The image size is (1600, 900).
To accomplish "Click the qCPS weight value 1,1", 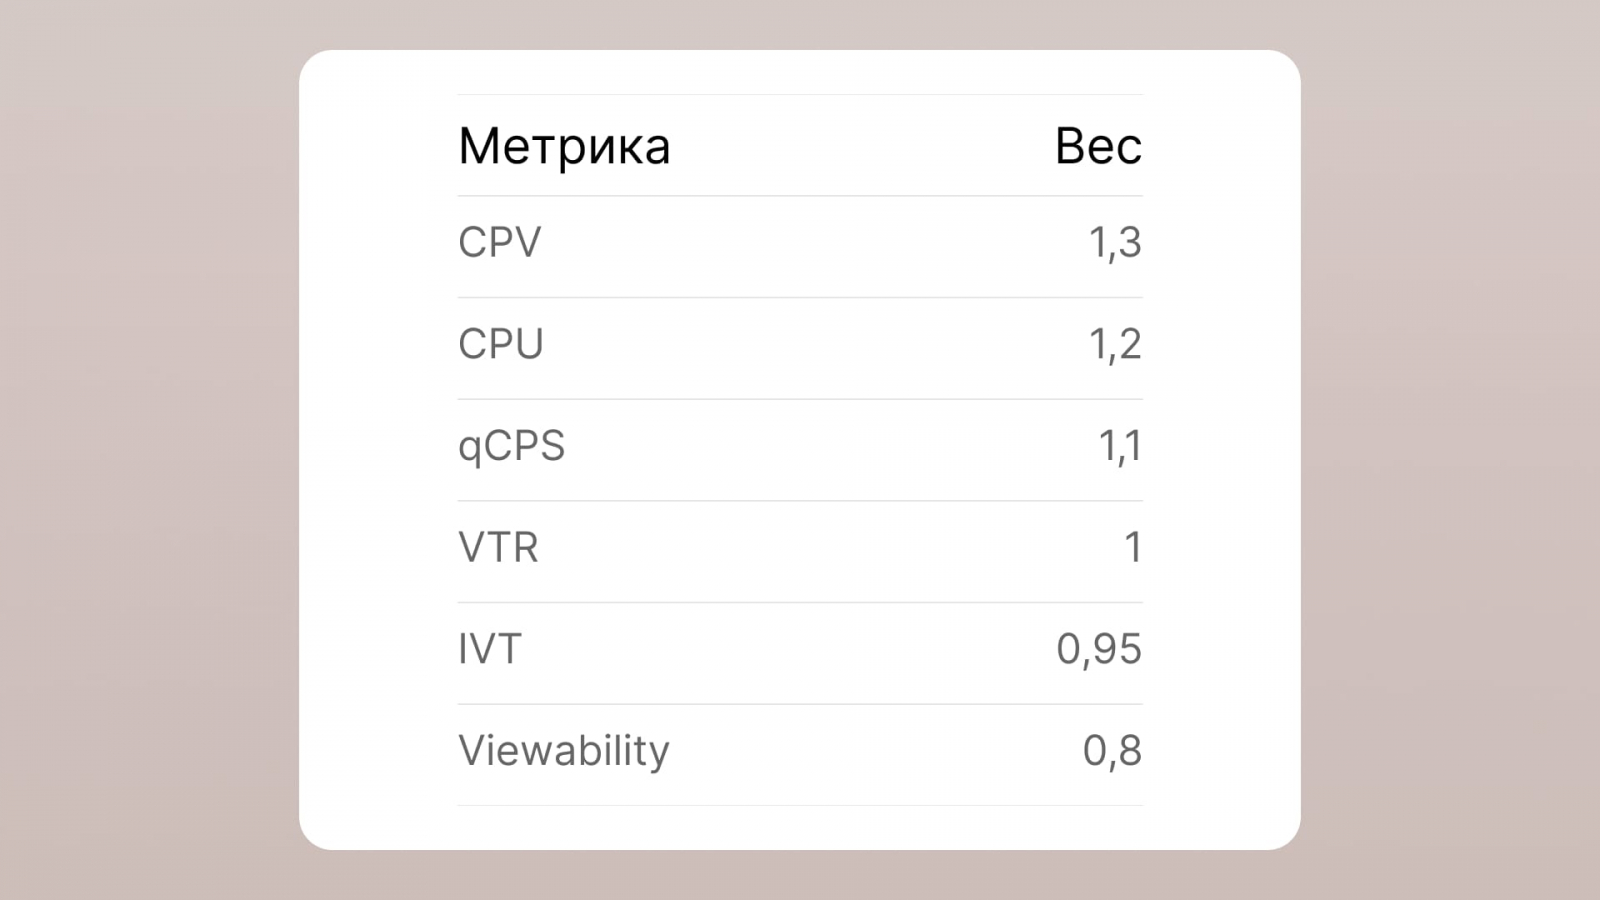I will point(1119,446).
